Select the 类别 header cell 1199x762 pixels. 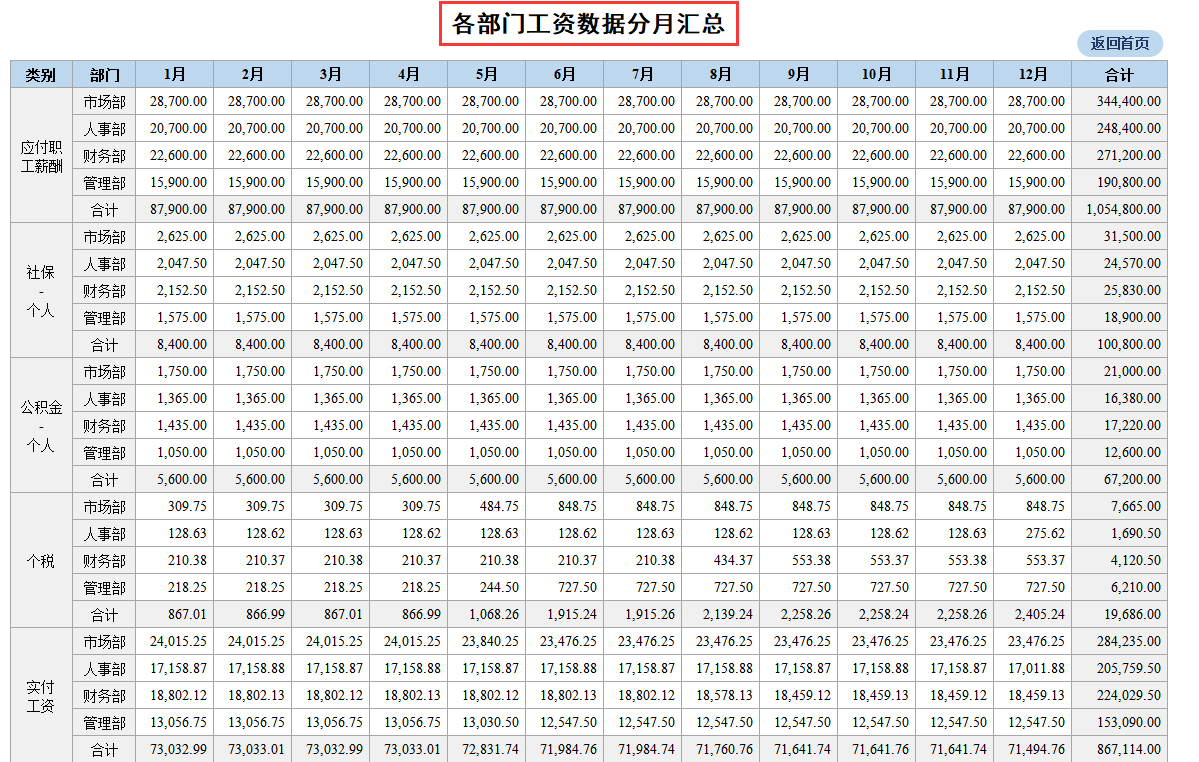point(40,74)
